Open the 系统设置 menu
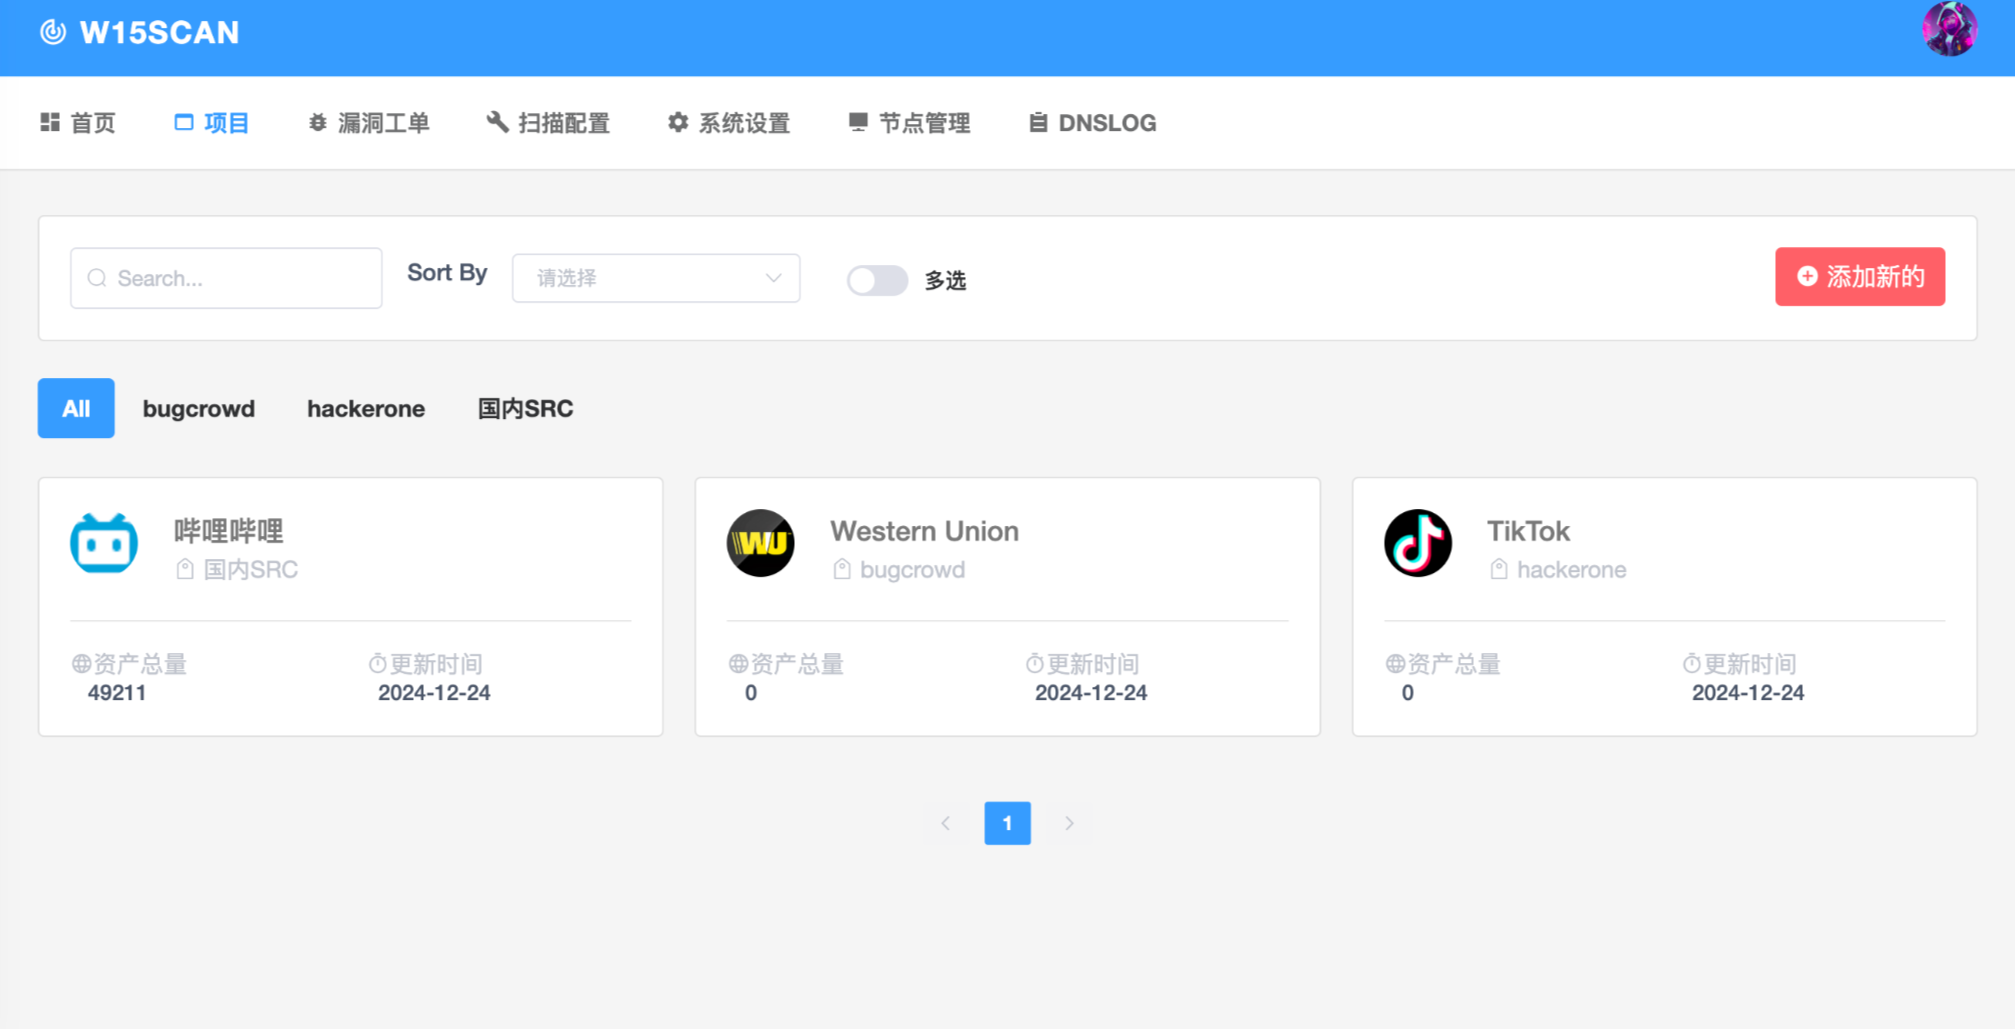2015x1029 pixels. pyautogui.click(x=729, y=122)
